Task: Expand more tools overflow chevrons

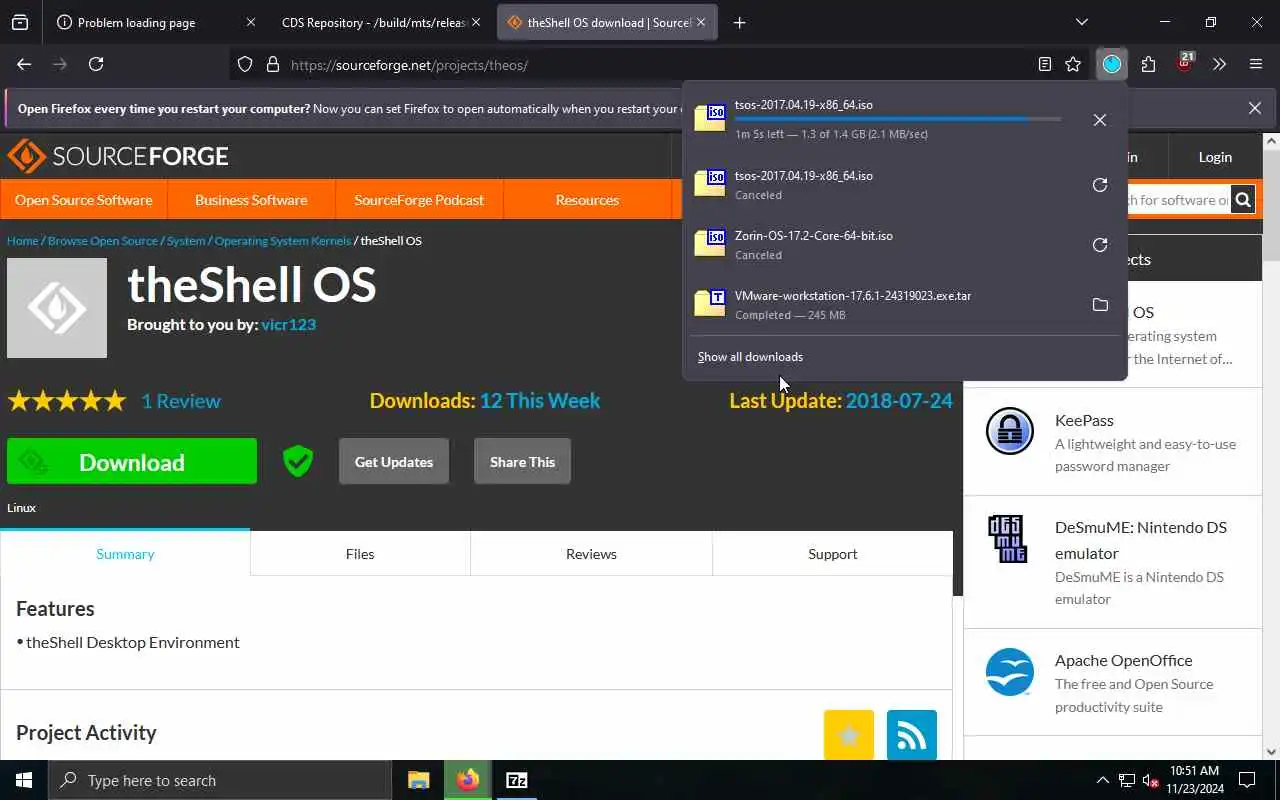Action: [x=1219, y=64]
